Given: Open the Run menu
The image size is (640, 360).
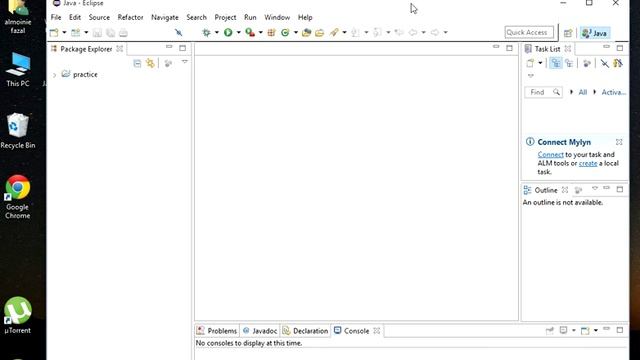Looking at the screenshot, I should (250, 17).
